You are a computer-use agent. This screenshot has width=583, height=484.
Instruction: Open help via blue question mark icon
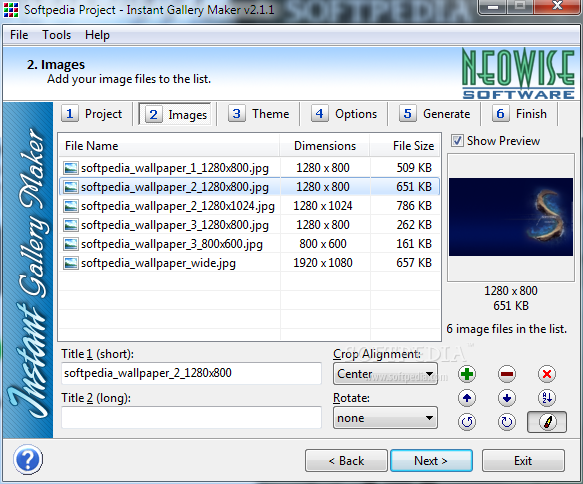click(x=28, y=459)
